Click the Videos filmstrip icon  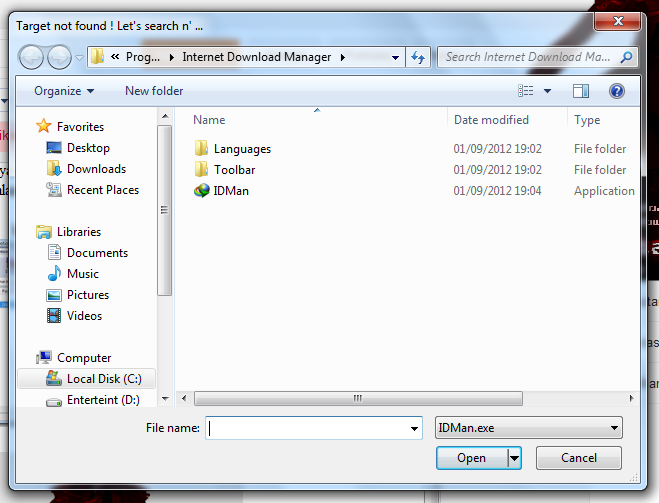pos(54,316)
